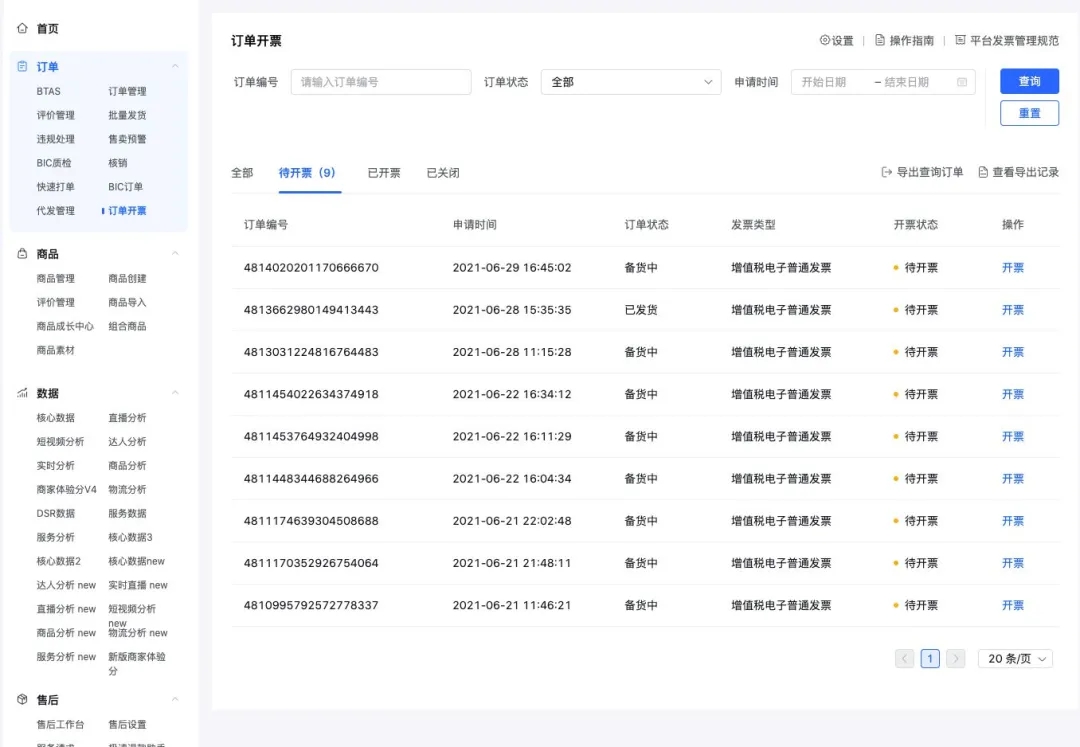Open 快速打单 in the sidebar
The image size is (1080, 747).
point(56,187)
